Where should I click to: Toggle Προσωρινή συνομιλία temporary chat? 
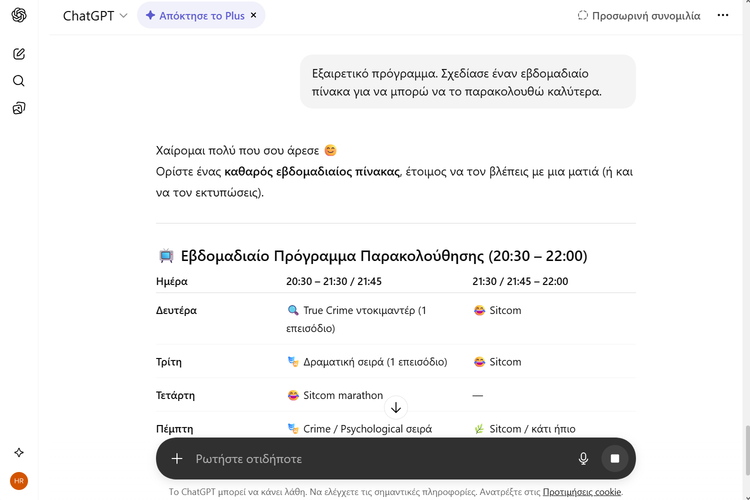639,16
